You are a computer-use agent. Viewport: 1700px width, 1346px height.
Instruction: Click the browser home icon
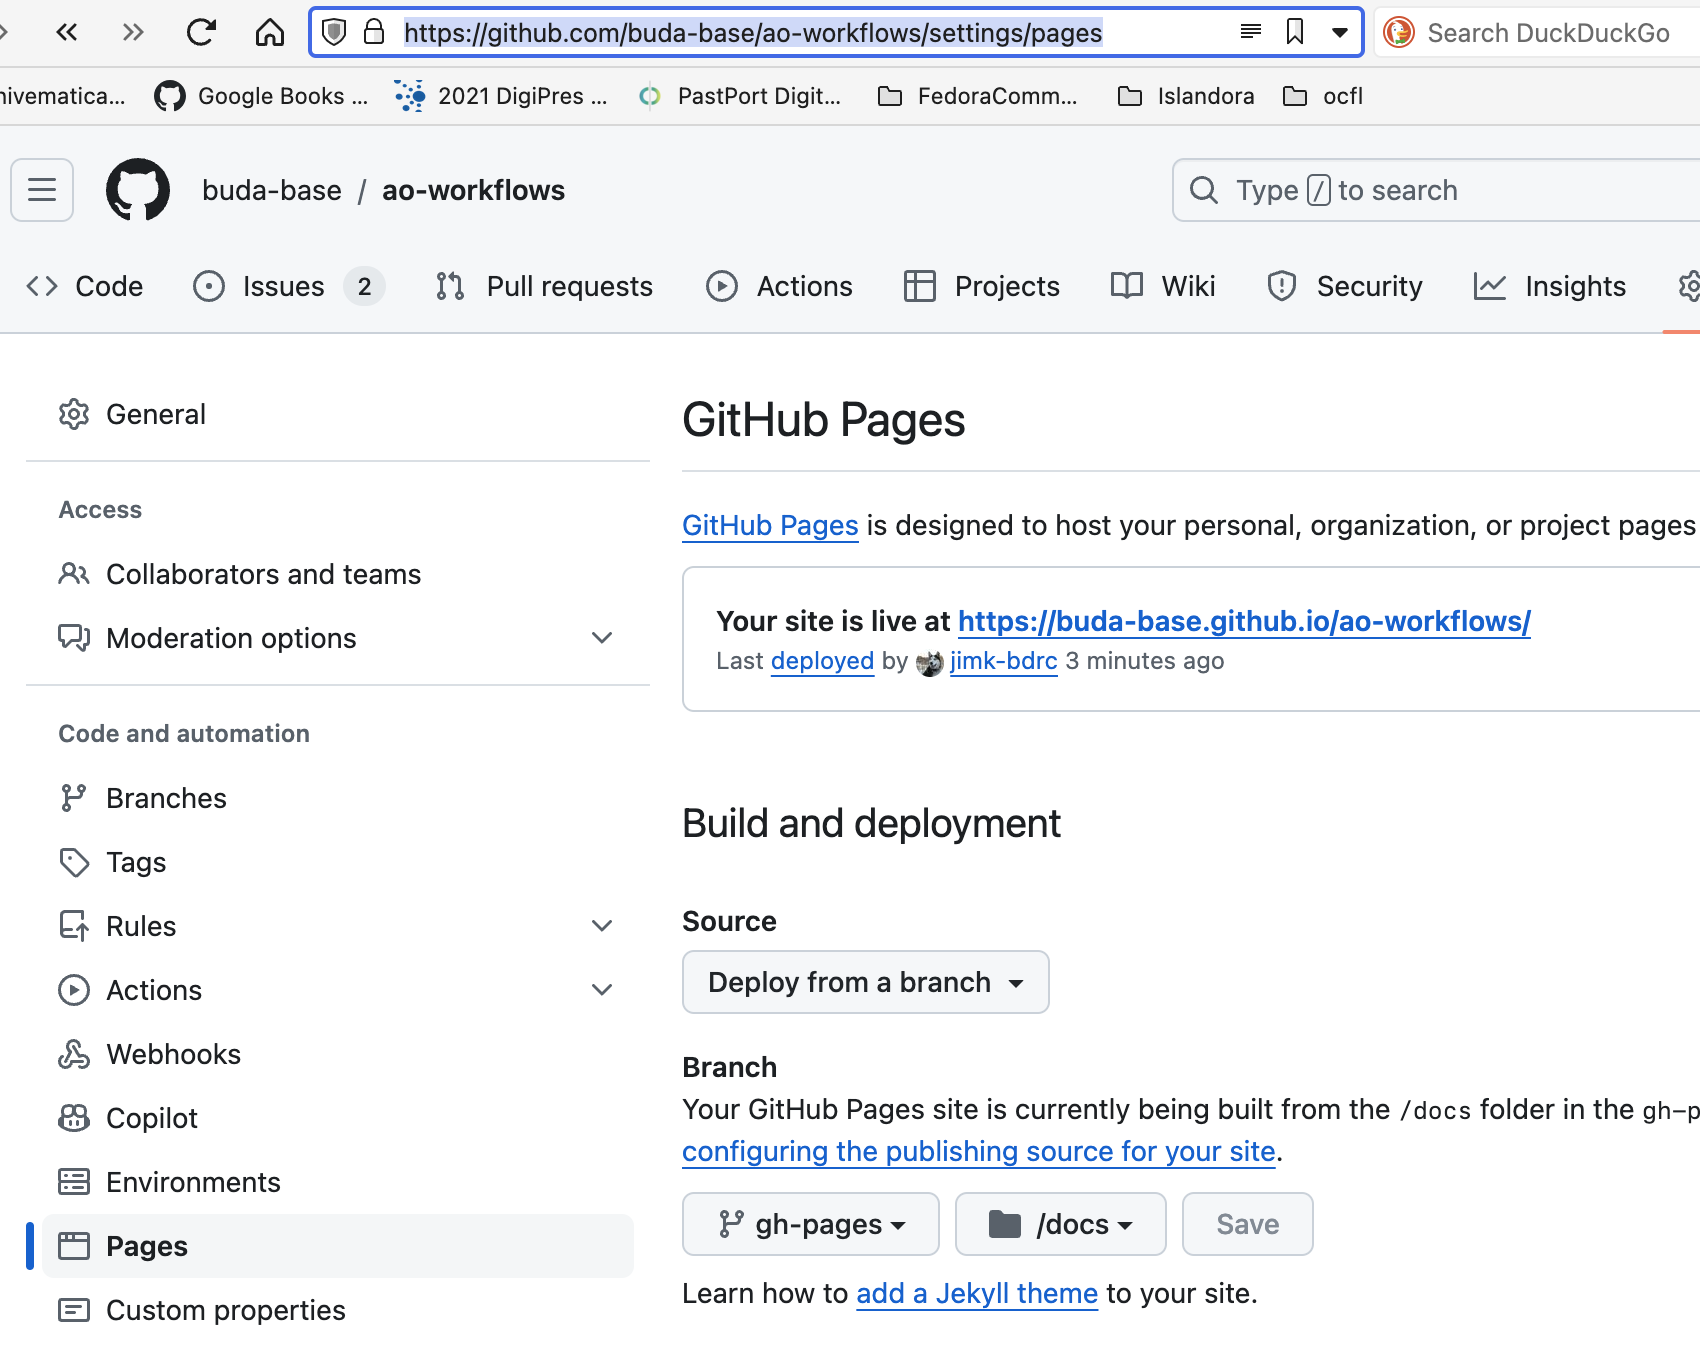coord(268,31)
